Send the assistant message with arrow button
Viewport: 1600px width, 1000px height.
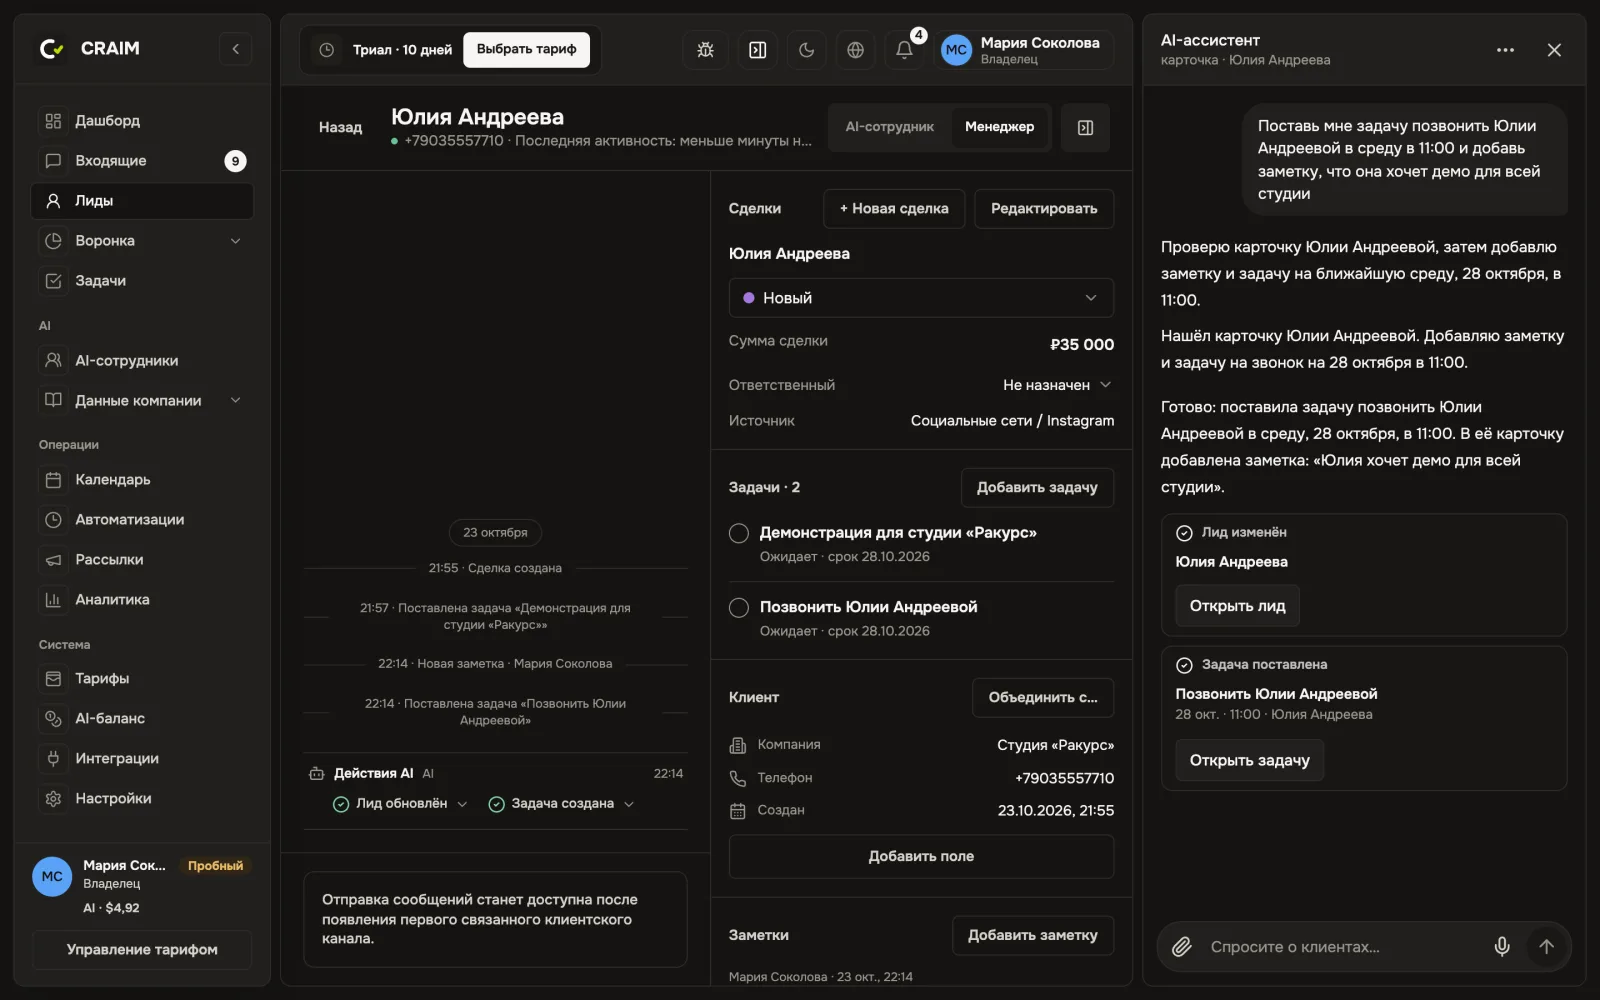pyautogui.click(x=1546, y=946)
